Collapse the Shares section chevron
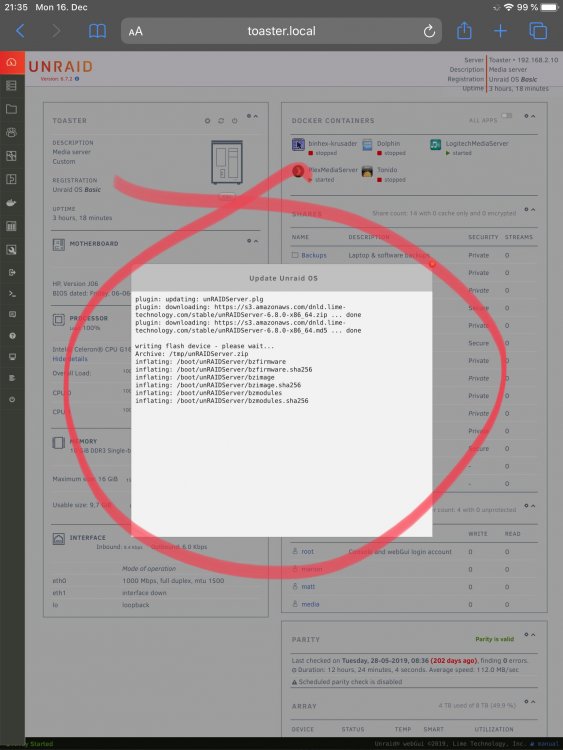The width and height of the screenshot is (563, 750). point(533,210)
